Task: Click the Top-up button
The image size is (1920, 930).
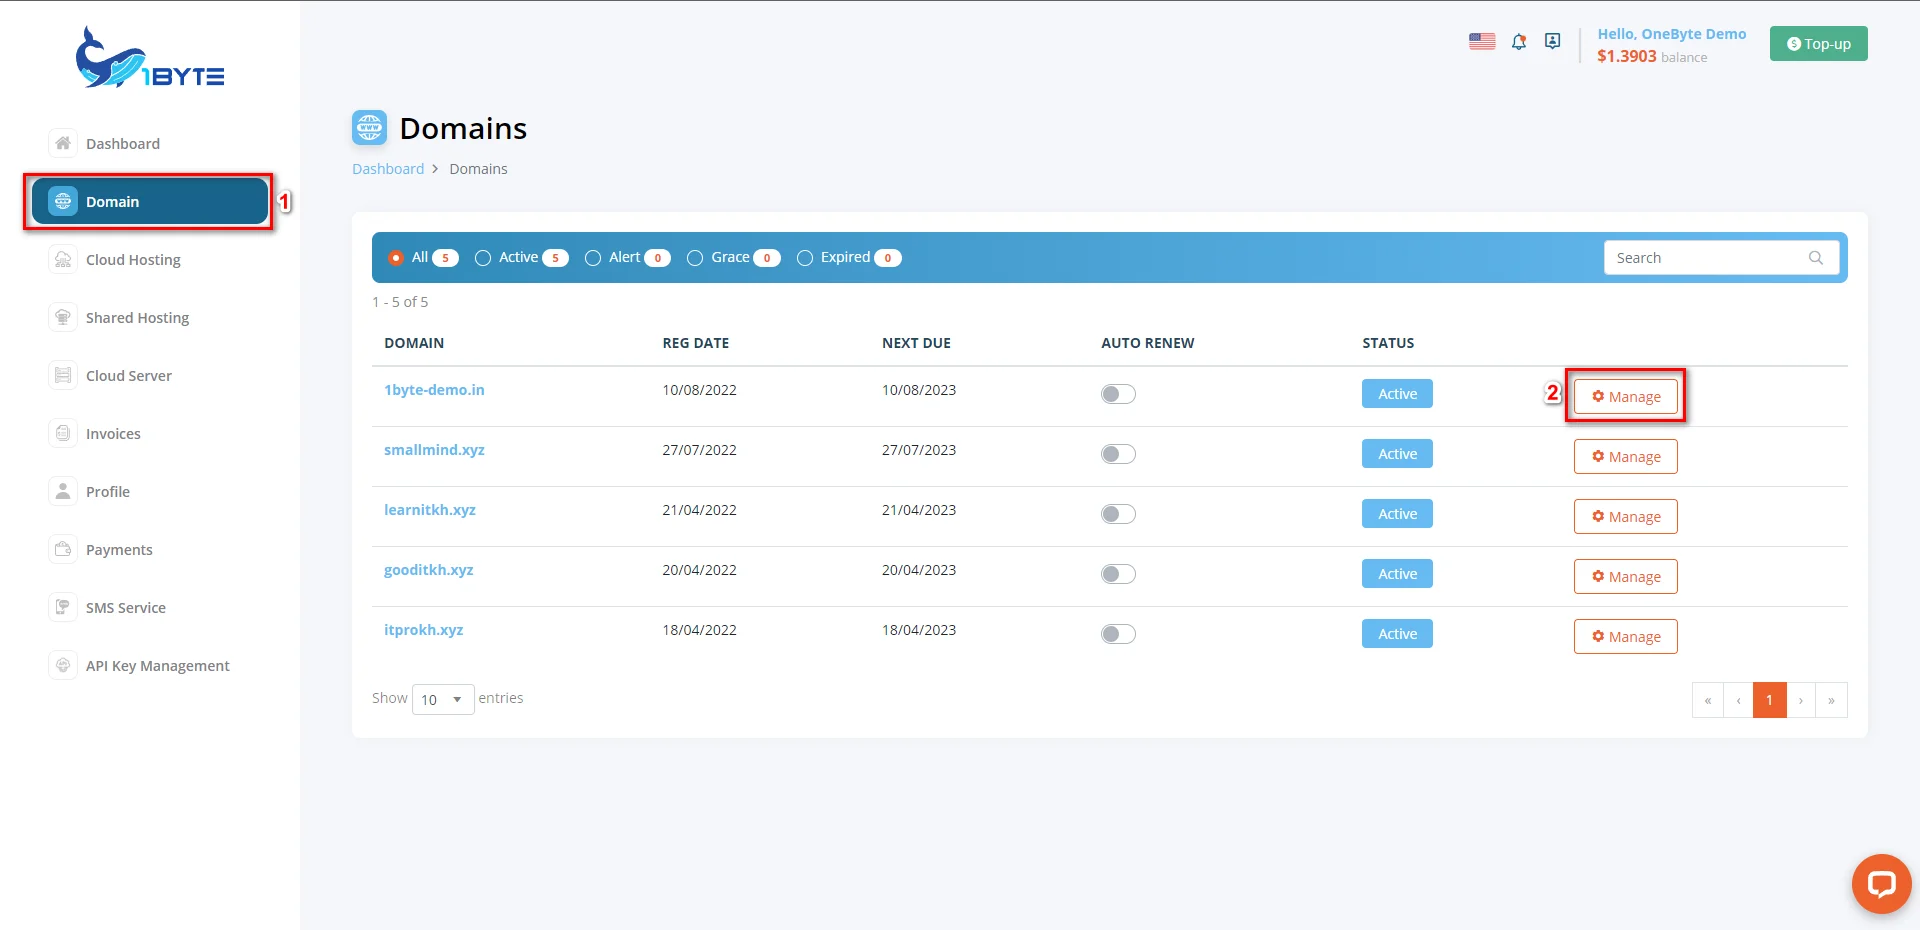Action: pyautogui.click(x=1818, y=43)
